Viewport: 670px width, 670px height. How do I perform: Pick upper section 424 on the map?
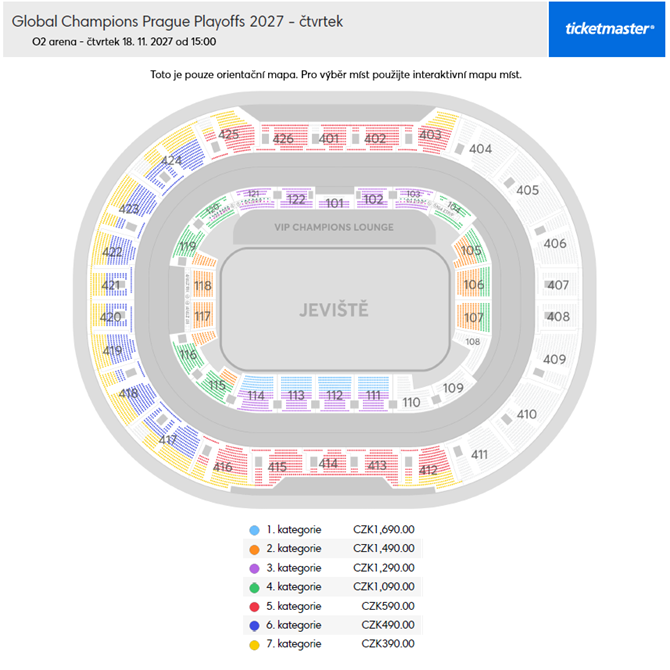(172, 161)
